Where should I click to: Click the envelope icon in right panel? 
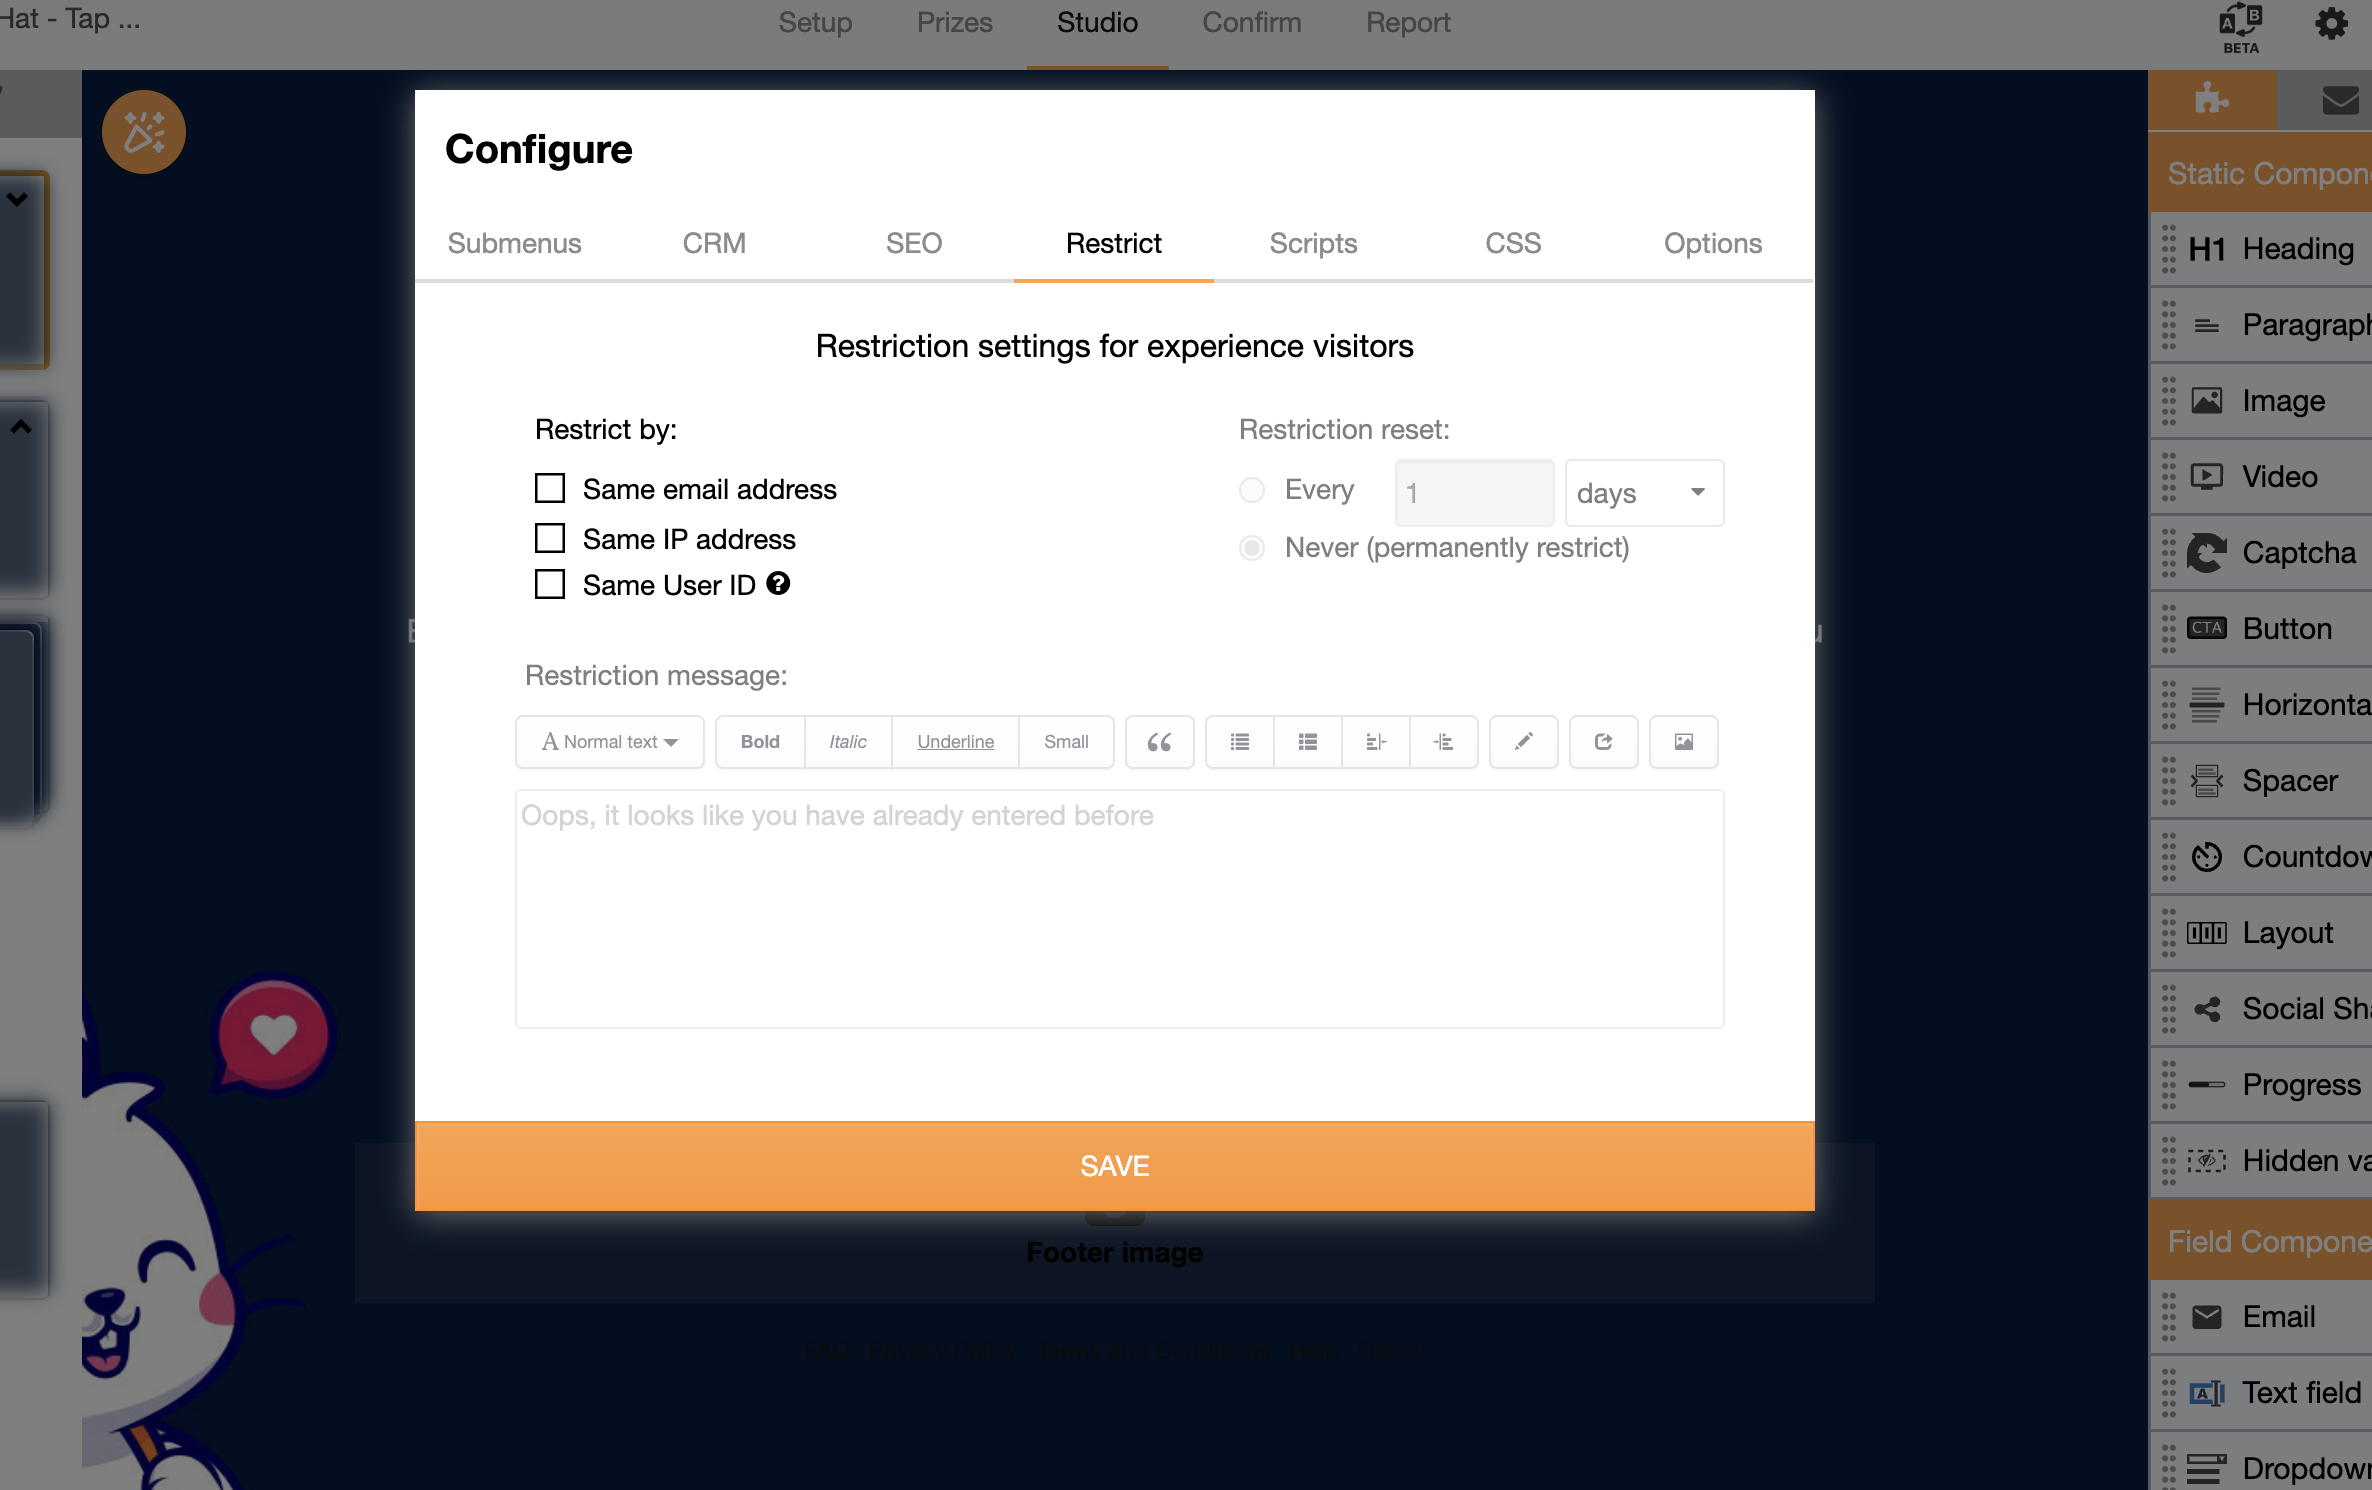pos(2339,100)
